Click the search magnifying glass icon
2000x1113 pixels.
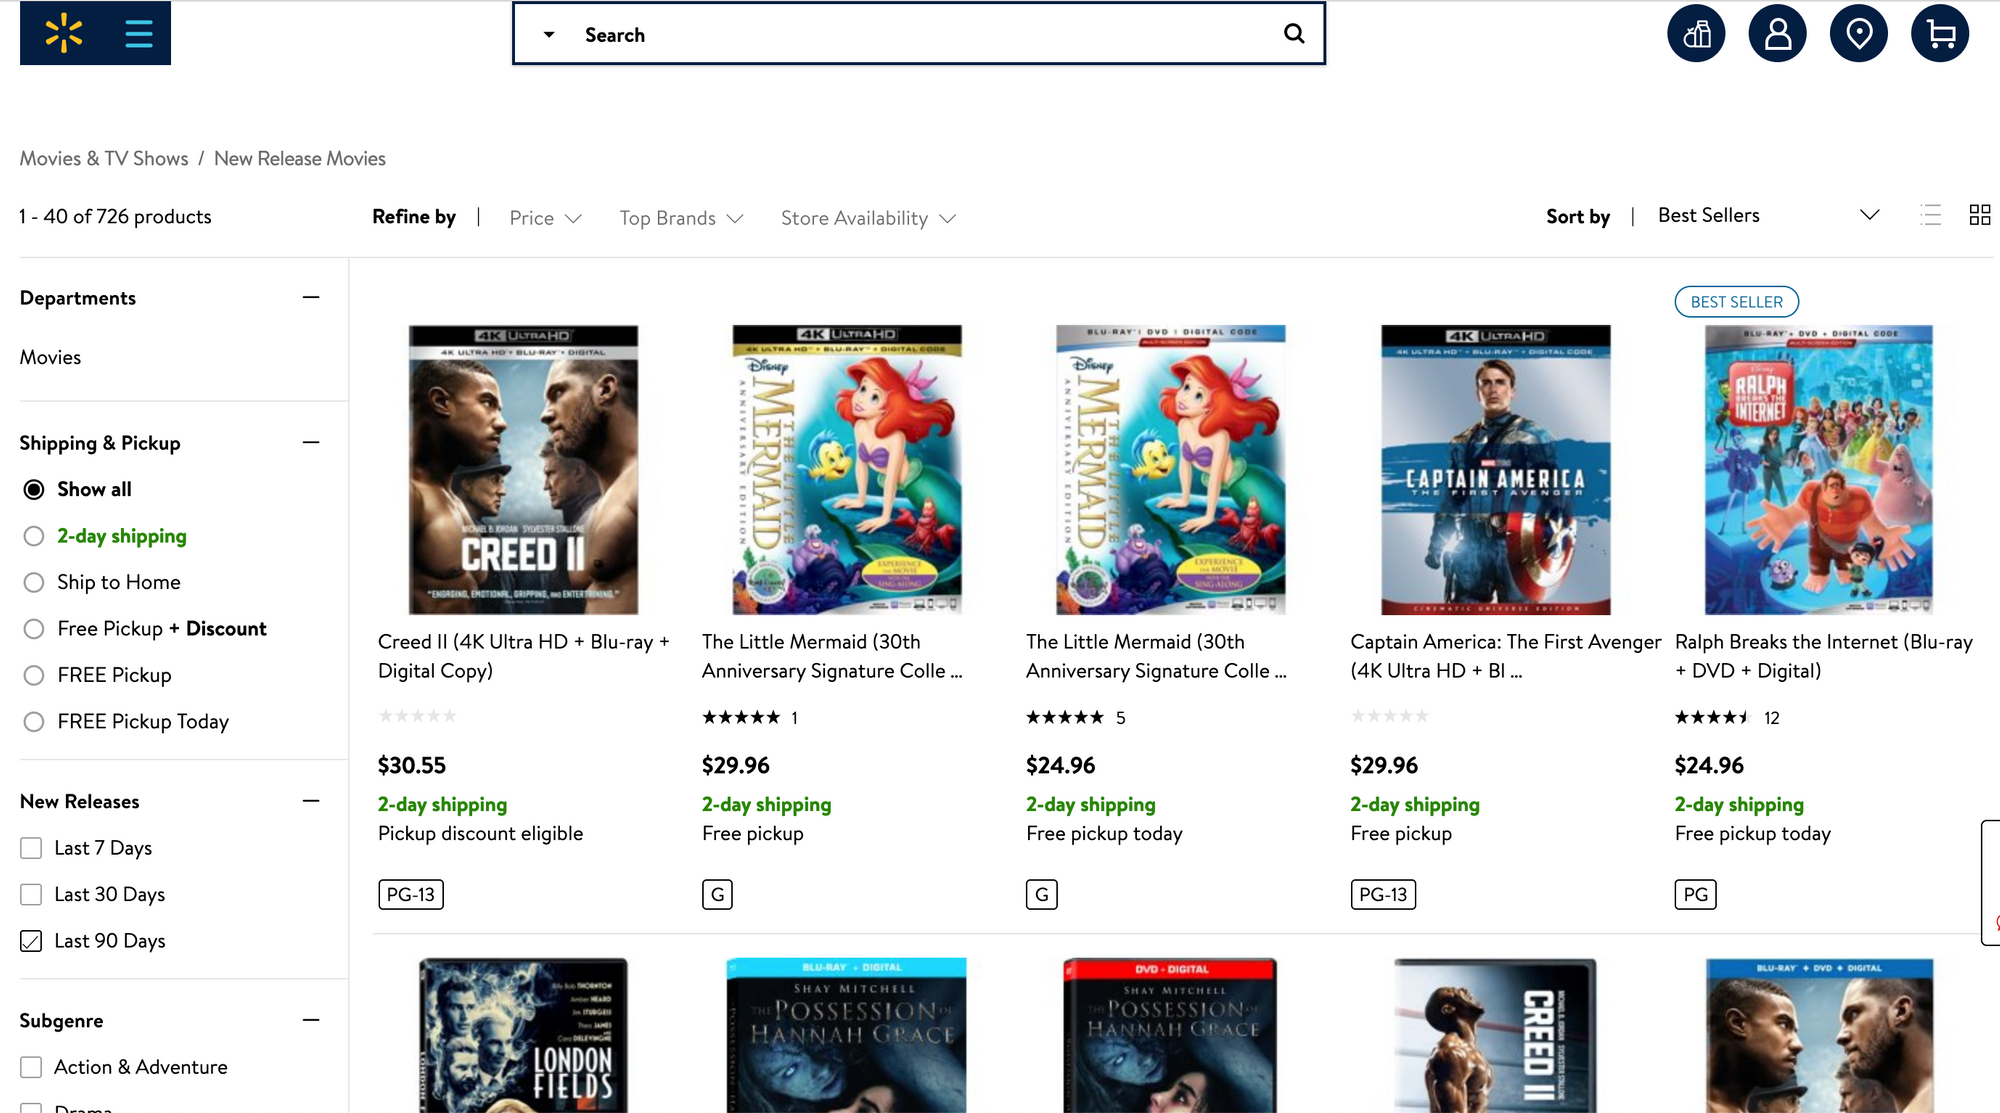pyautogui.click(x=1294, y=33)
